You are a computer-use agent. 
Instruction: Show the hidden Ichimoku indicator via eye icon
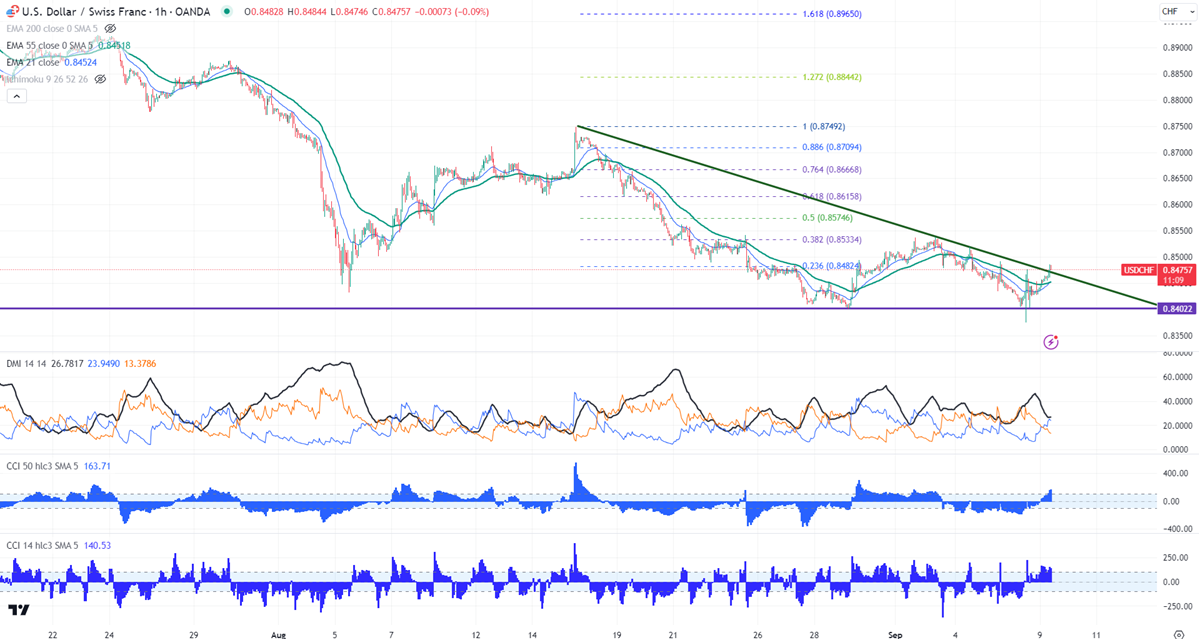[100, 79]
